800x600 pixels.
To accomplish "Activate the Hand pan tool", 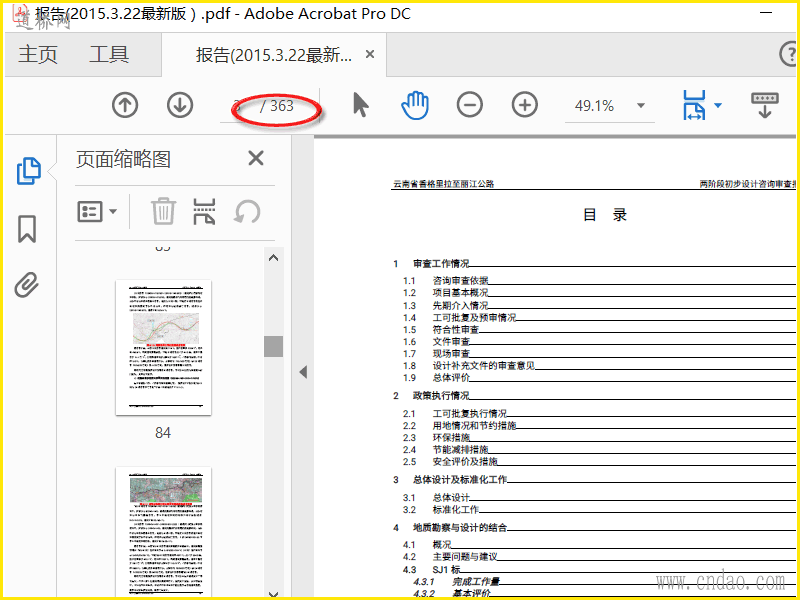I will pyautogui.click(x=415, y=105).
